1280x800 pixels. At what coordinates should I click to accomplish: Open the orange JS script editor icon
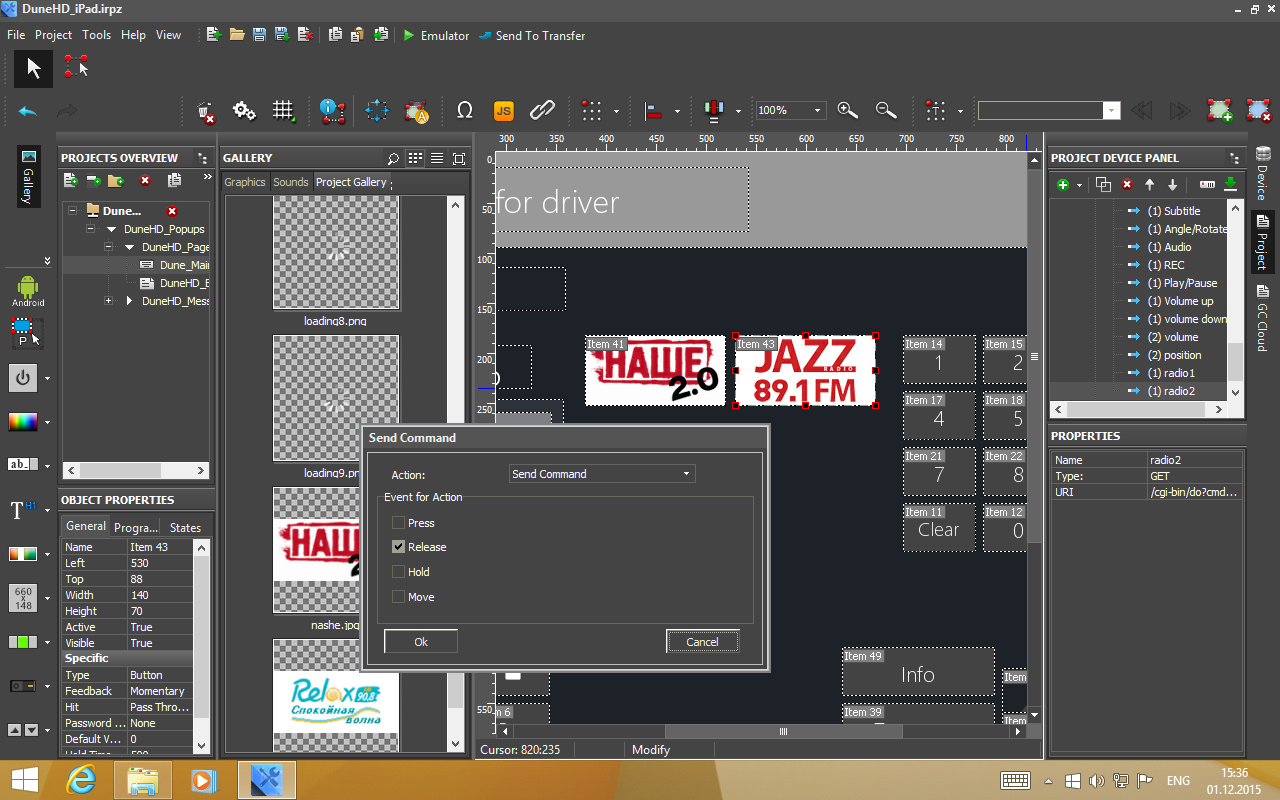[x=503, y=111]
